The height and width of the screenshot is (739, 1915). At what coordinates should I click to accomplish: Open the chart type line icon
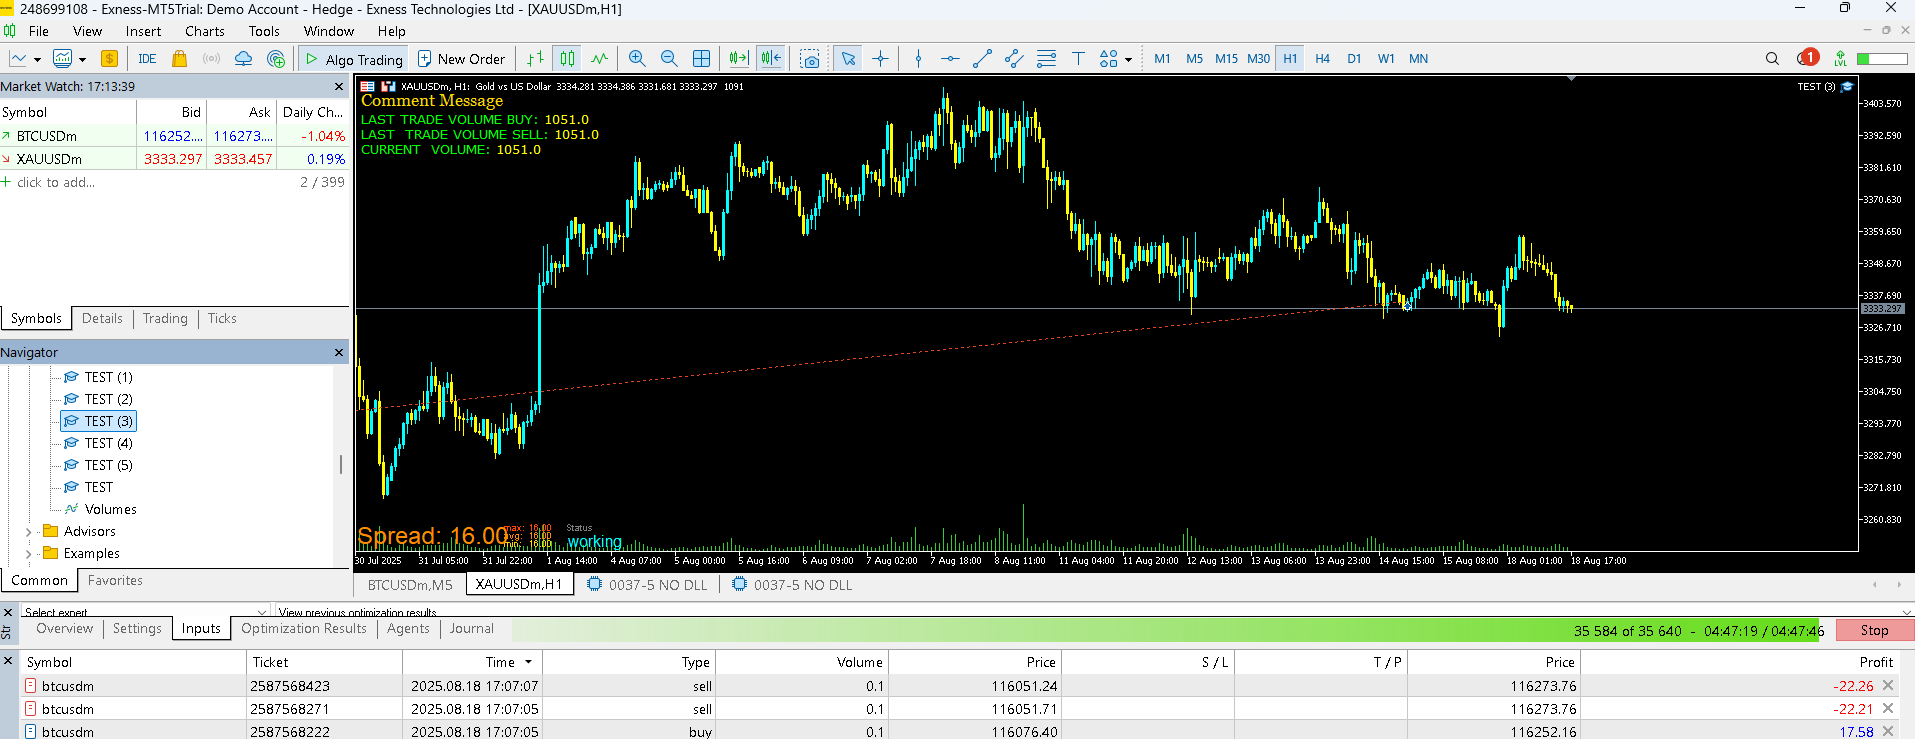coord(18,59)
